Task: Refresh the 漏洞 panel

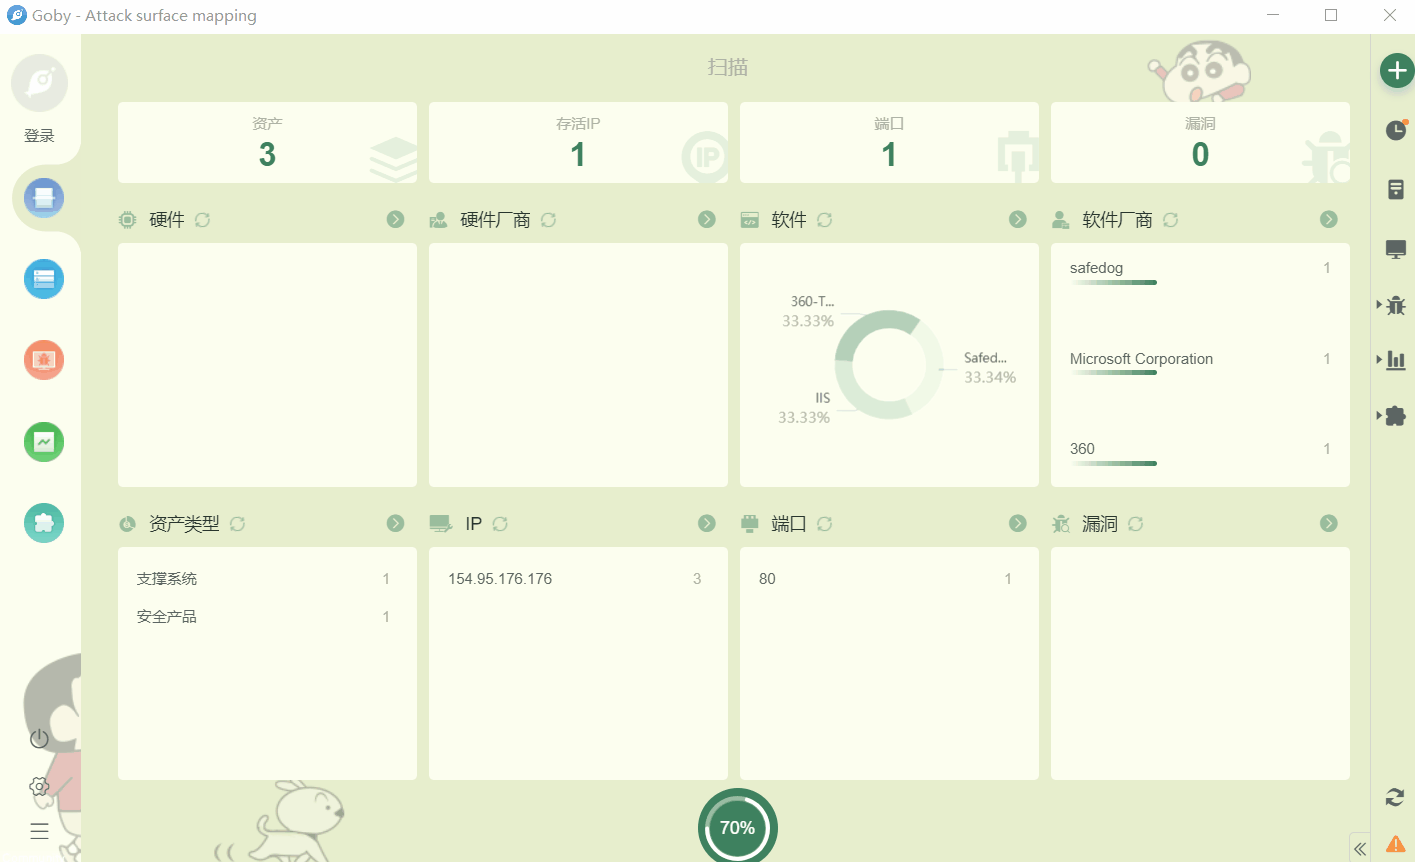Action: tap(1136, 524)
